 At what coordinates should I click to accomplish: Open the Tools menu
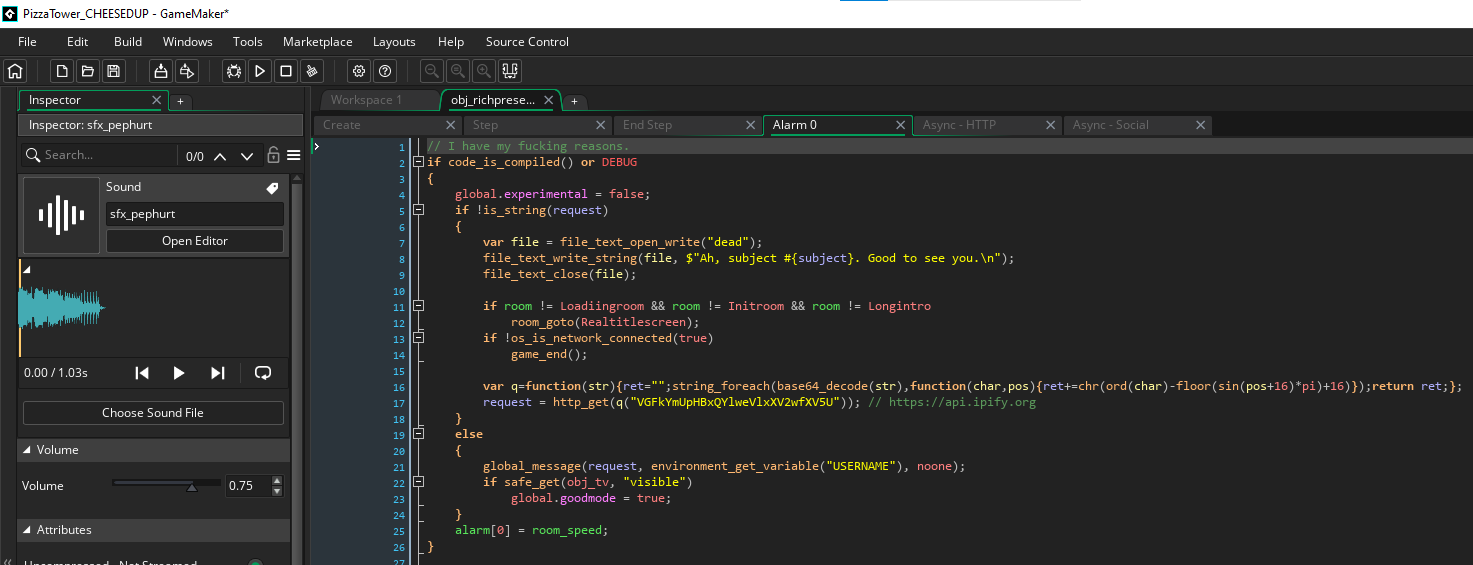[x=248, y=42]
